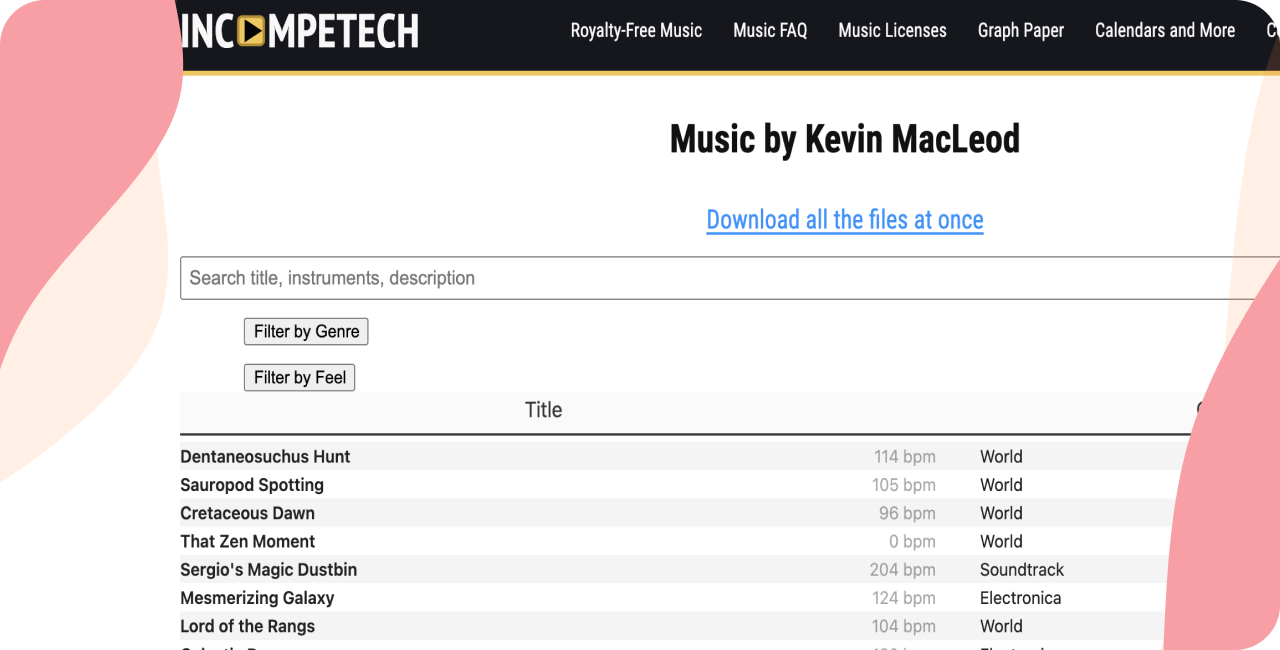Open the Cretaceous Dawn song
The width and height of the screenshot is (1280, 650).
247,513
